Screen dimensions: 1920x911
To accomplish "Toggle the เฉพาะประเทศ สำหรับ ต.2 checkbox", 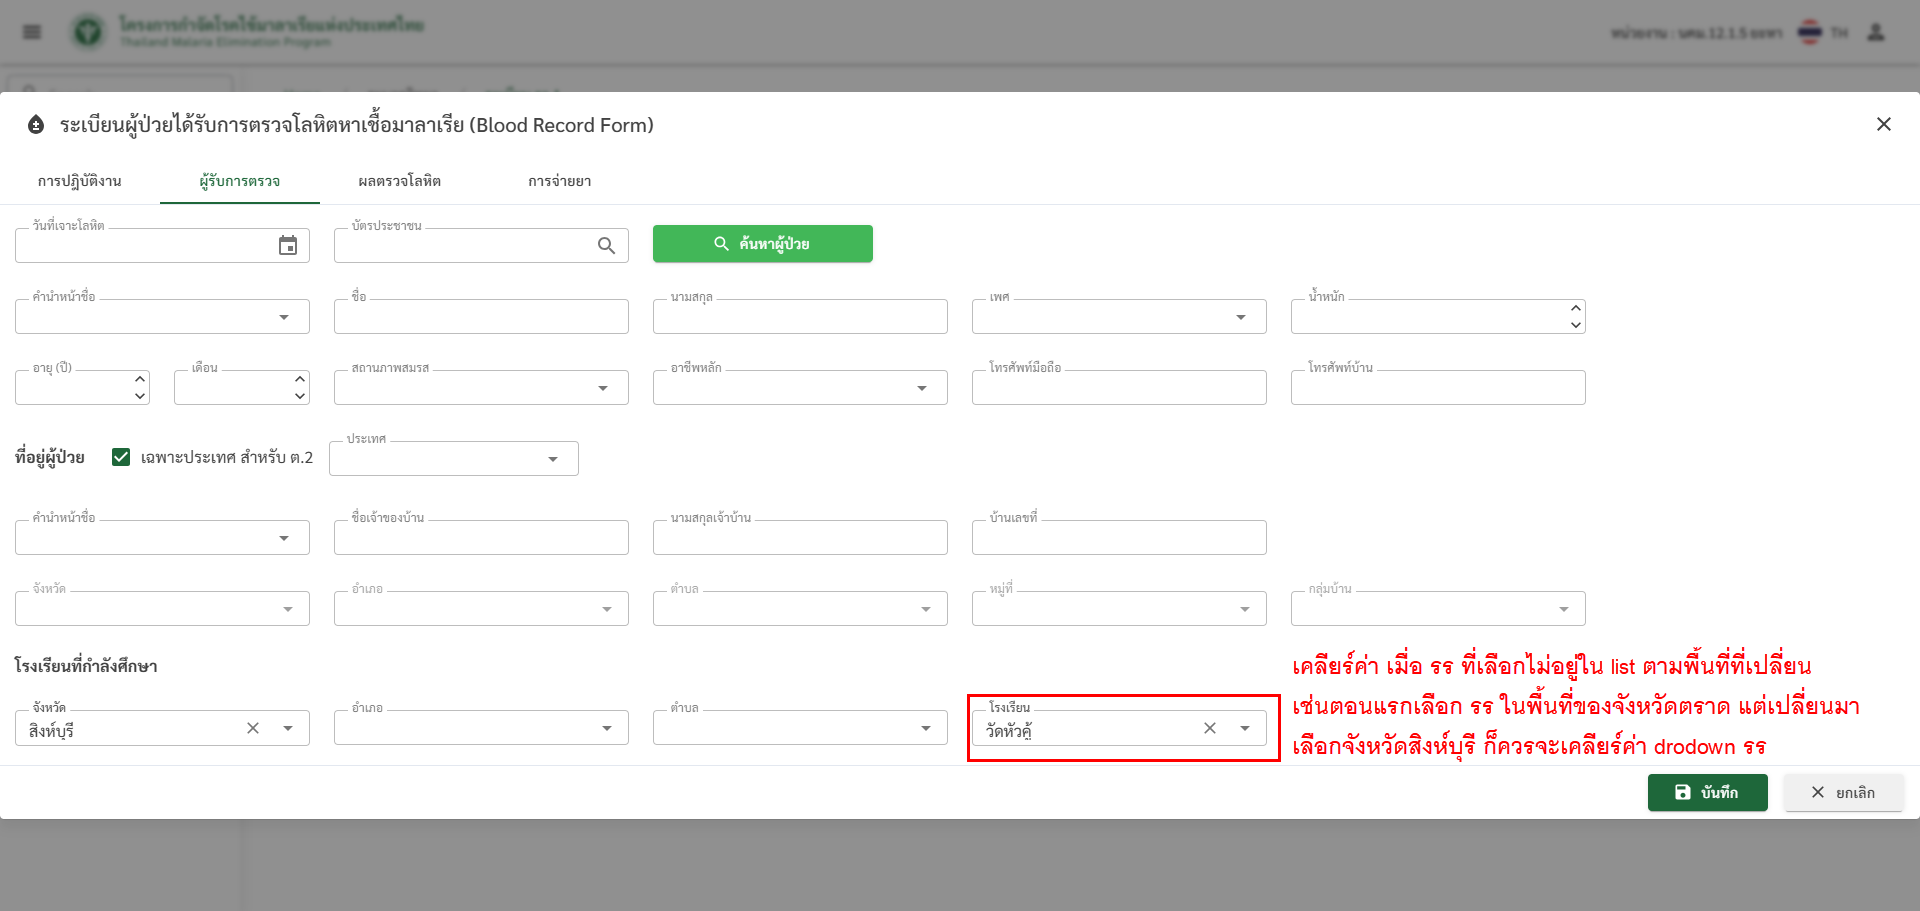I will (121, 457).
